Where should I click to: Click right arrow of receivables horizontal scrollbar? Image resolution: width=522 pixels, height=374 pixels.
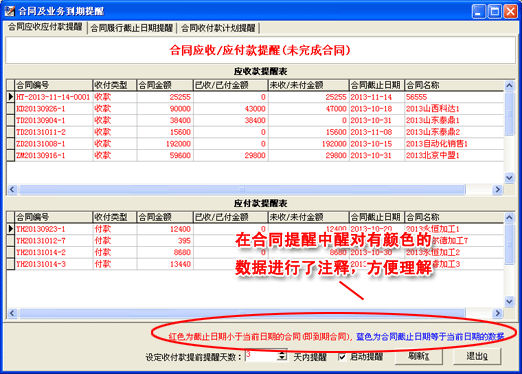pos(497,190)
